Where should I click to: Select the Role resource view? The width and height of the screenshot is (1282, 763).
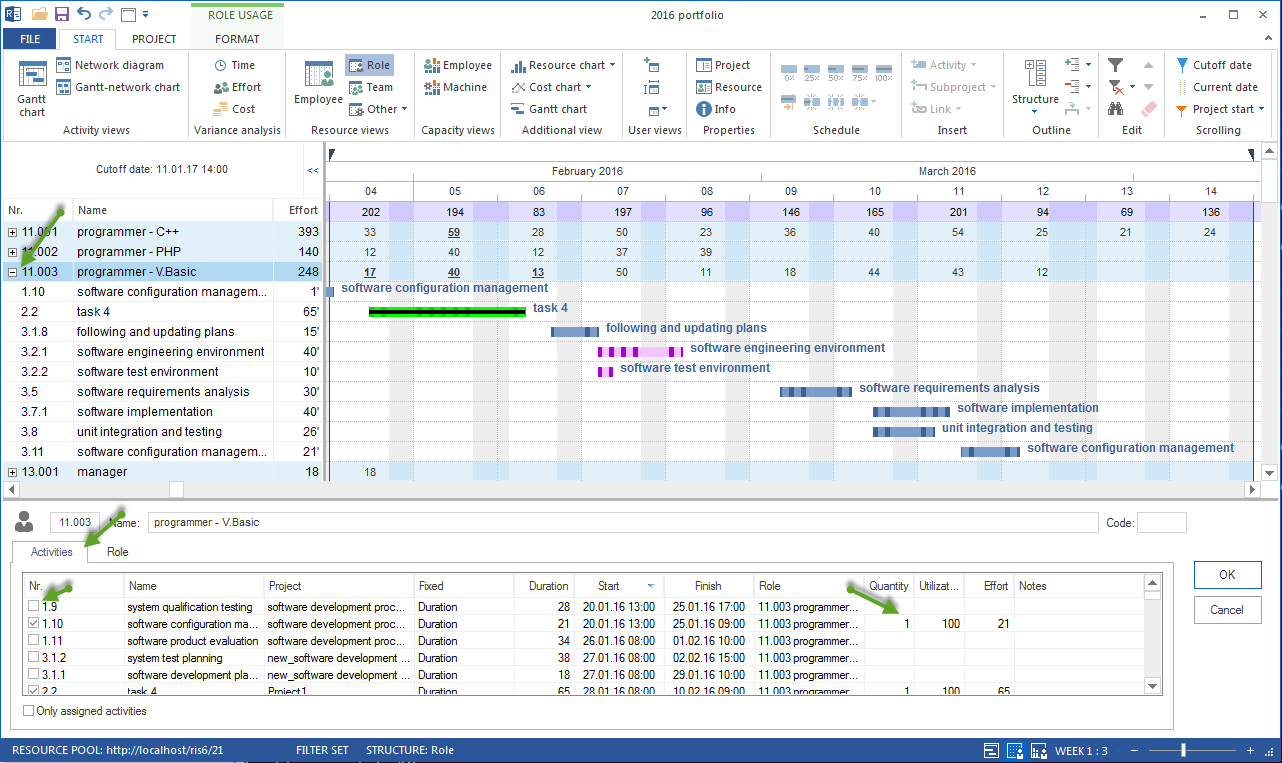point(369,65)
